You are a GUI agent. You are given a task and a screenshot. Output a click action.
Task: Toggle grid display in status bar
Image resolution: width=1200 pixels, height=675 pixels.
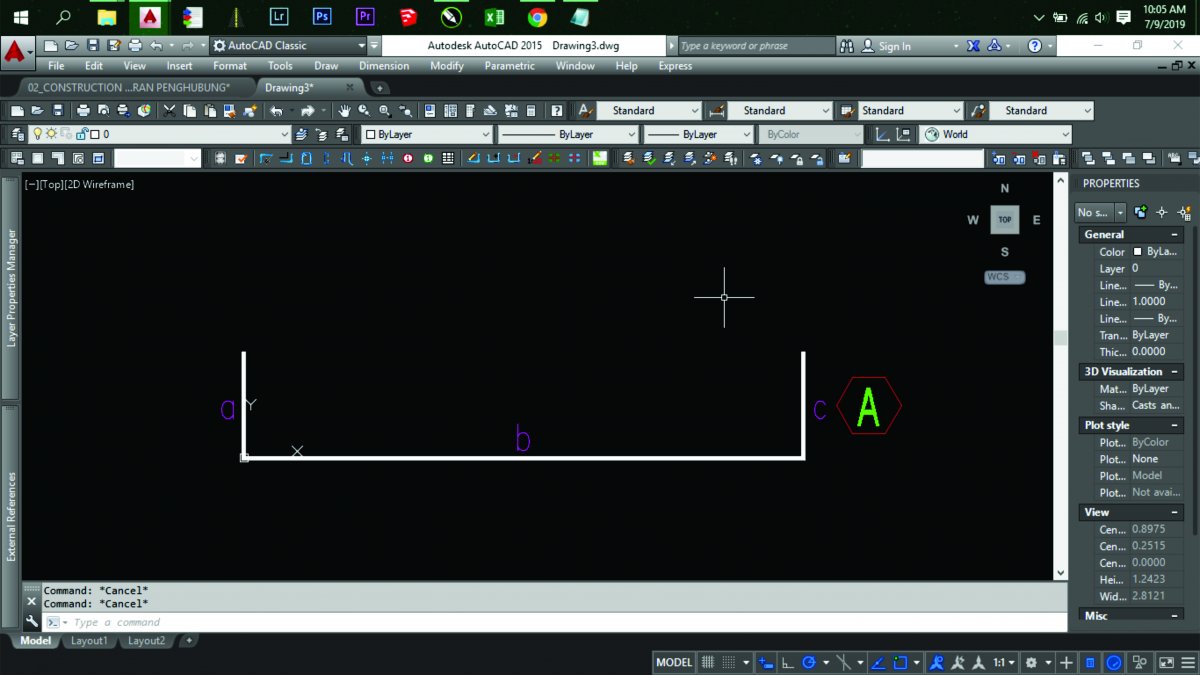click(708, 662)
